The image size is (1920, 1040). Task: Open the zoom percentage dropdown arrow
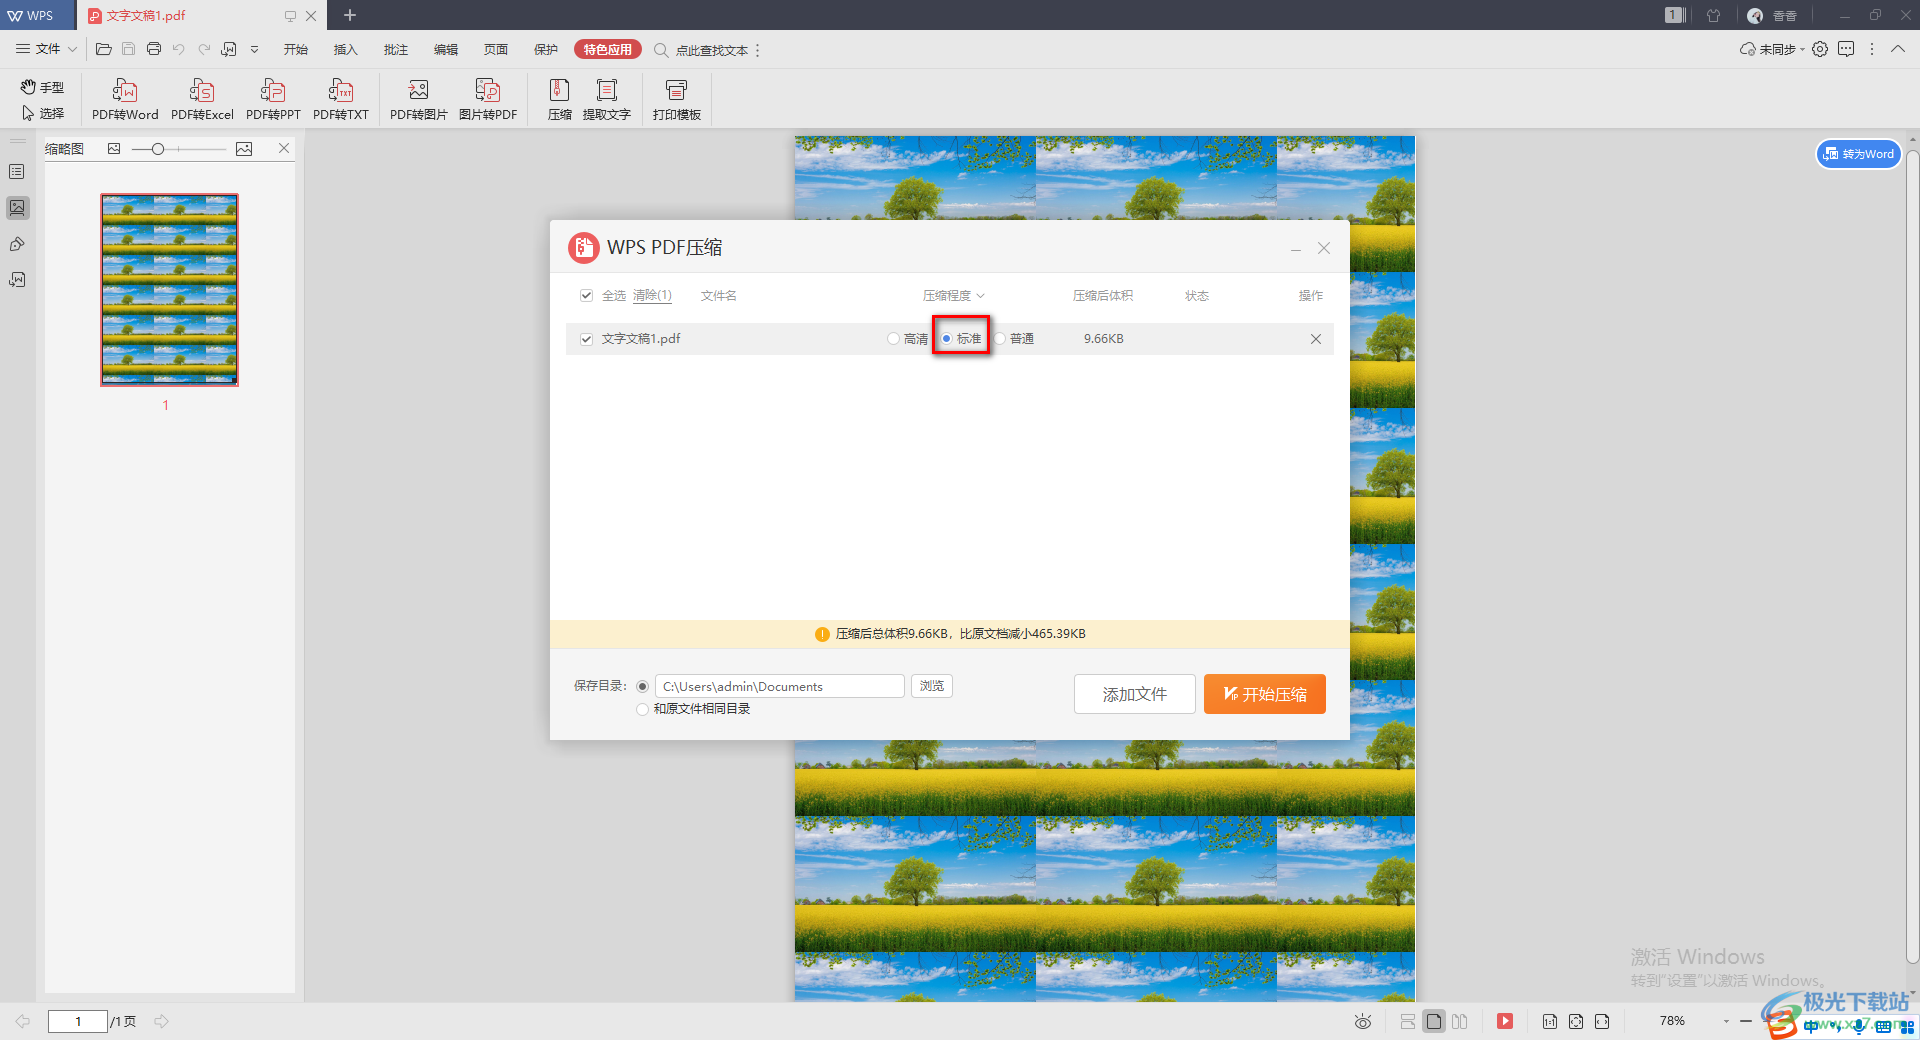(x=1726, y=1021)
